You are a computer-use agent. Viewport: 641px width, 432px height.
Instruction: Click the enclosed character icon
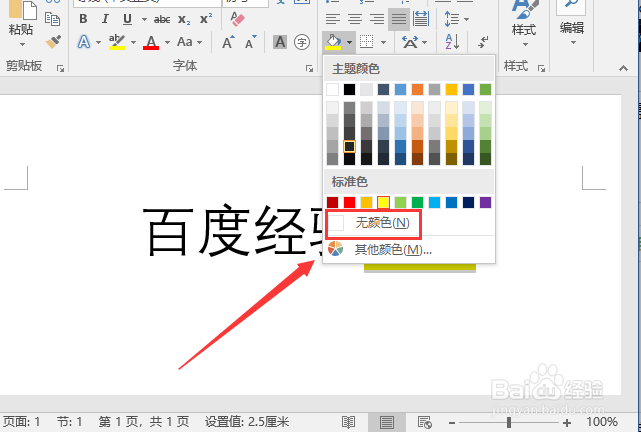[x=302, y=42]
